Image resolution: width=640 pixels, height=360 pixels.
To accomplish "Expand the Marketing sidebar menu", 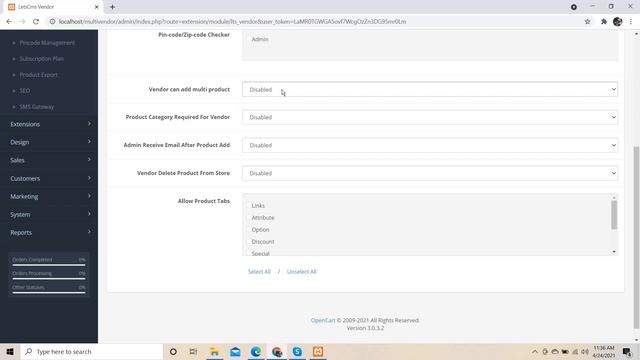I will click(49, 196).
